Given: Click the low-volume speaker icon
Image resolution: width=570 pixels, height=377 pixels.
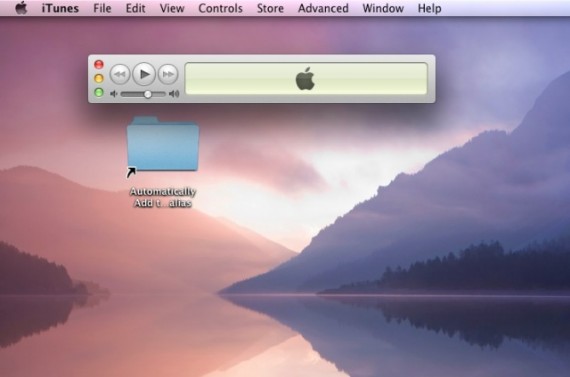Looking at the screenshot, I should coord(114,94).
